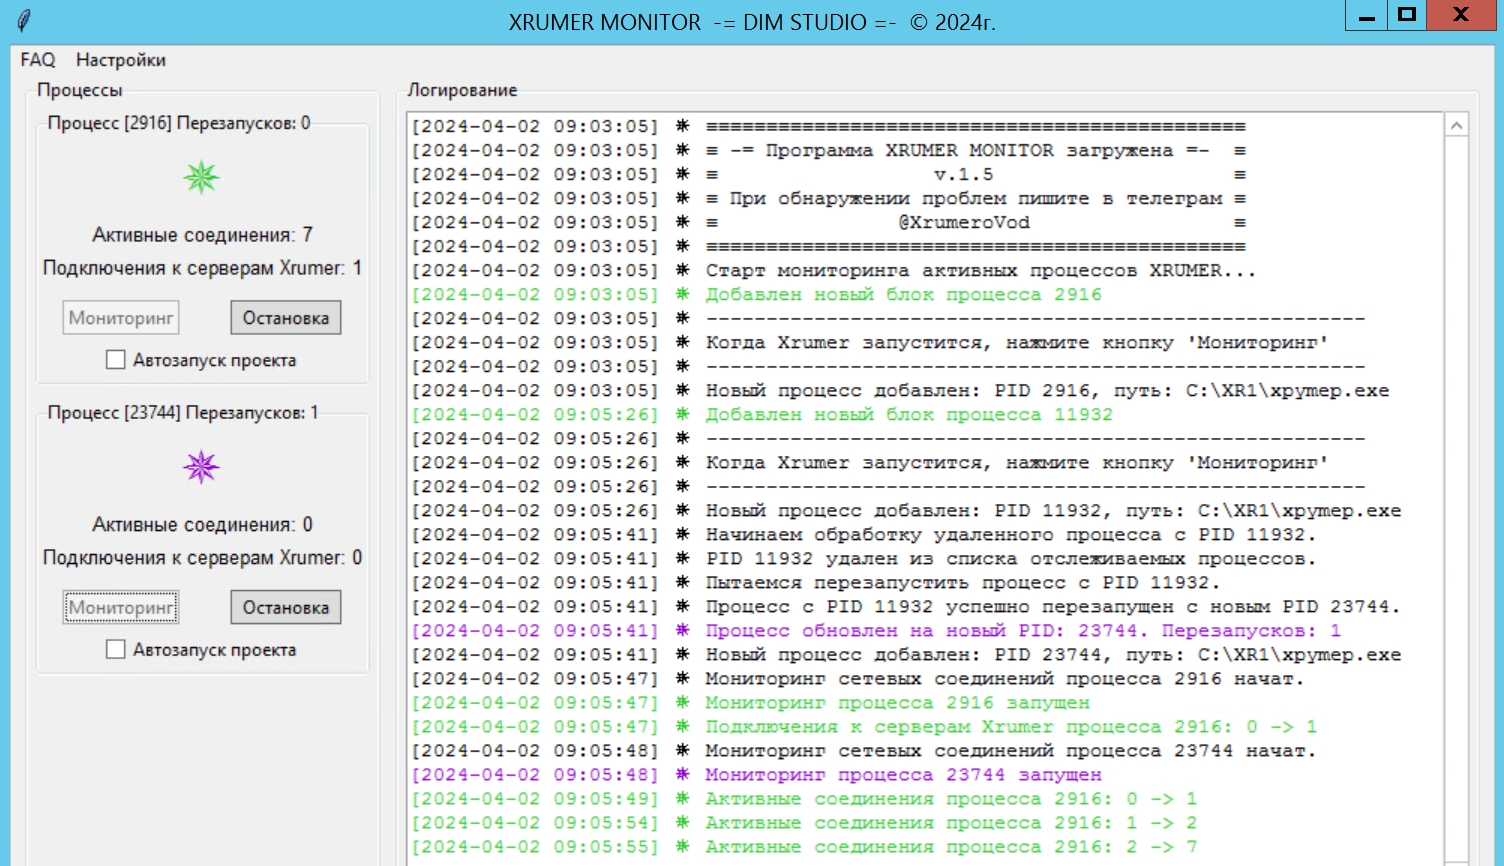The height and width of the screenshot is (866, 1504).
Task: Click Мониторинг button for process 23744
Action: 121,607
